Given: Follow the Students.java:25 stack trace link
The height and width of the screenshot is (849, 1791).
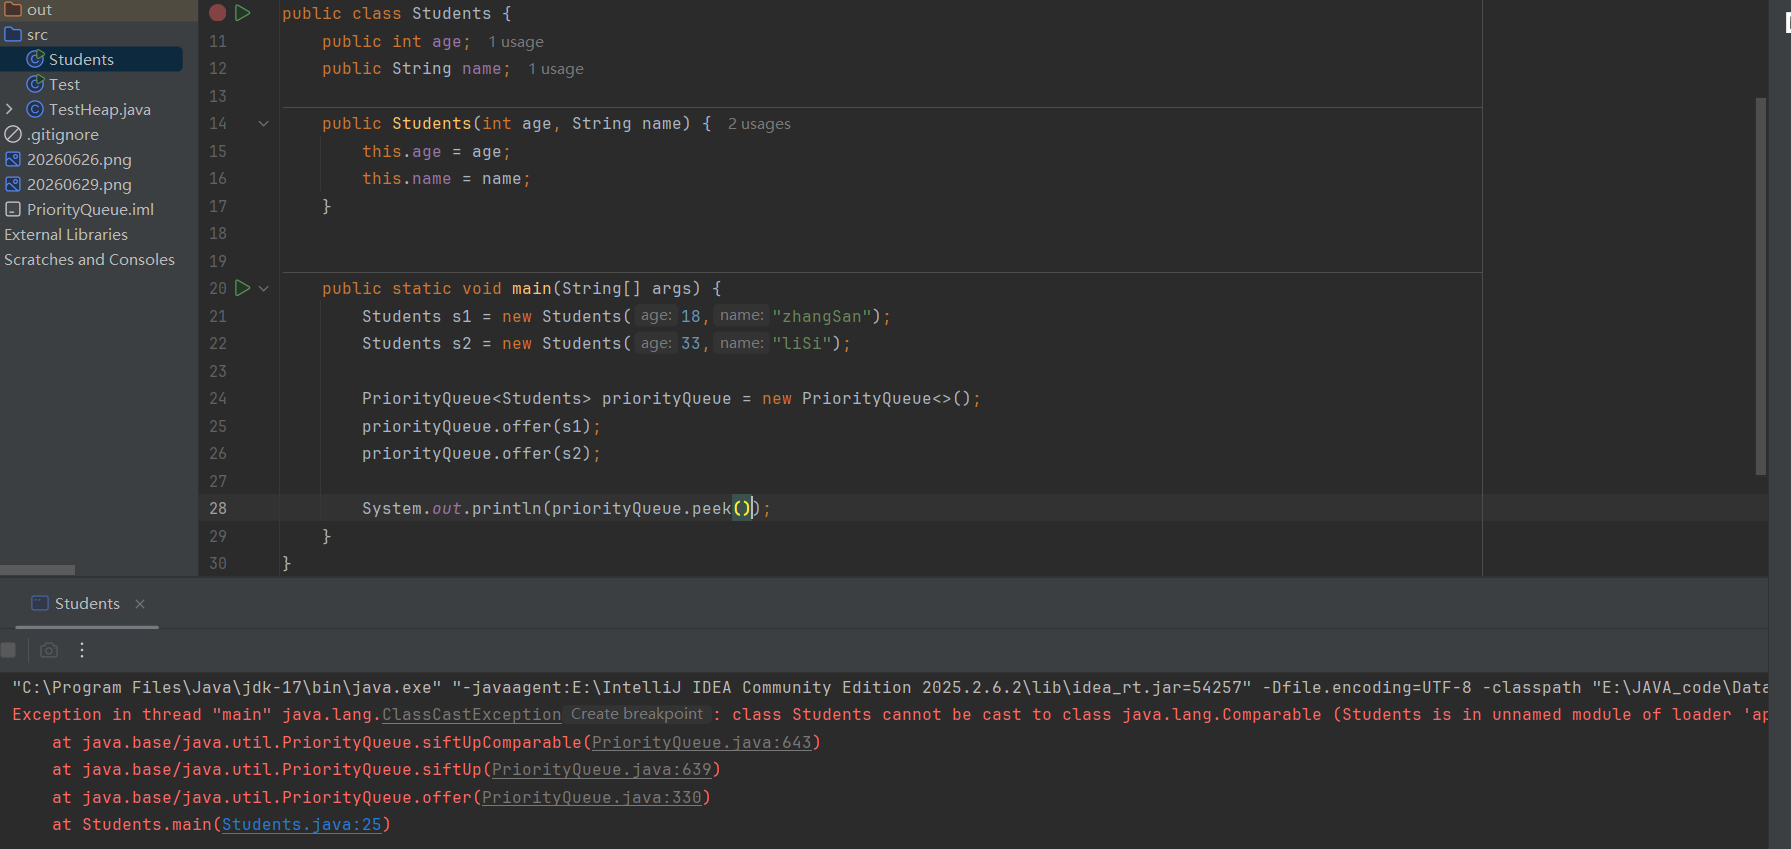Looking at the screenshot, I should click(302, 825).
